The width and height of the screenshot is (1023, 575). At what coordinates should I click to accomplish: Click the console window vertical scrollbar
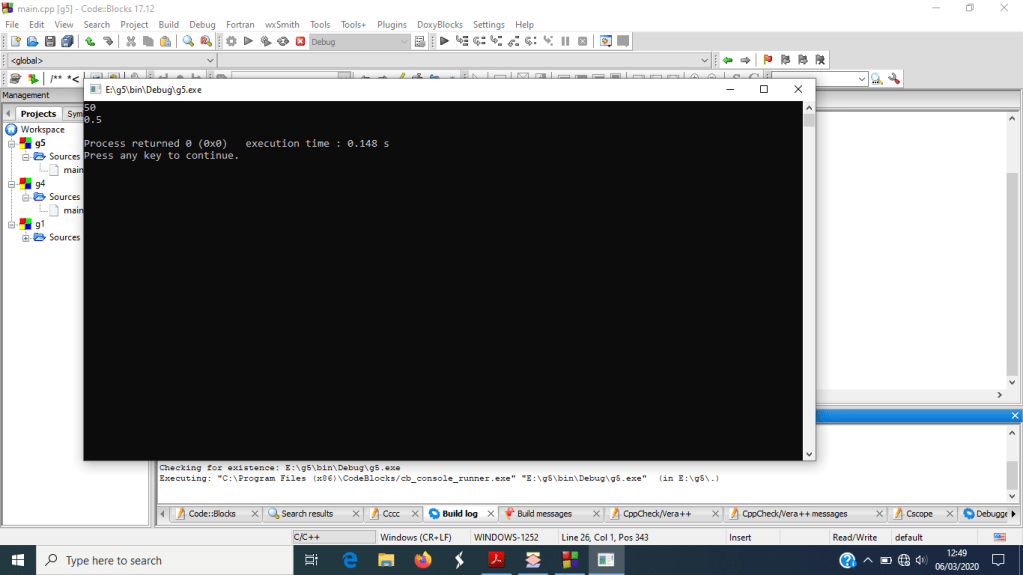pyautogui.click(x=809, y=280)
